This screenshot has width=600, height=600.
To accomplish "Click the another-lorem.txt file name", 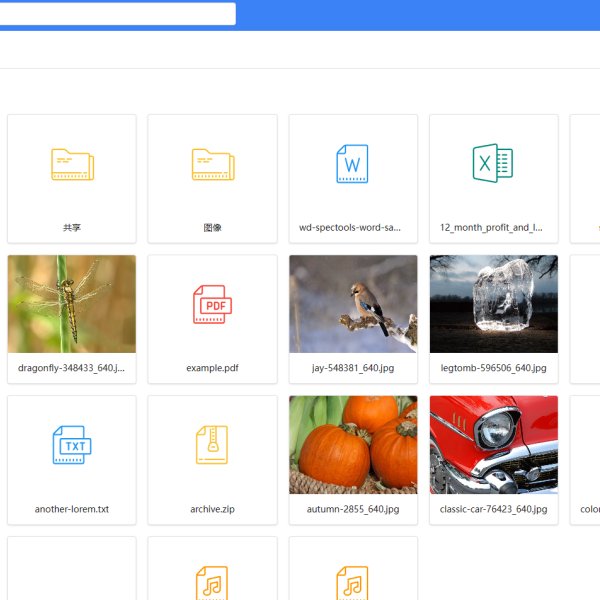I will (72, 509).
